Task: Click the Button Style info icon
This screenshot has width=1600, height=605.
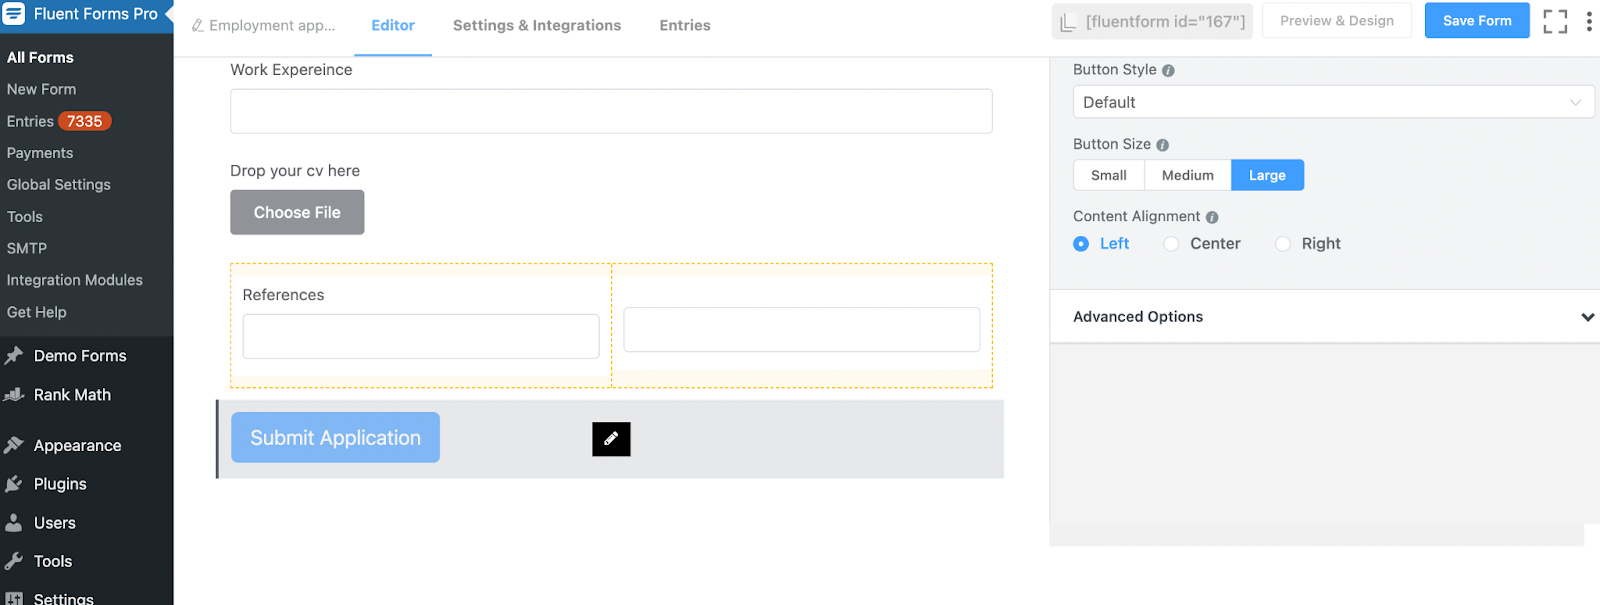Action: pos(1168,71)
